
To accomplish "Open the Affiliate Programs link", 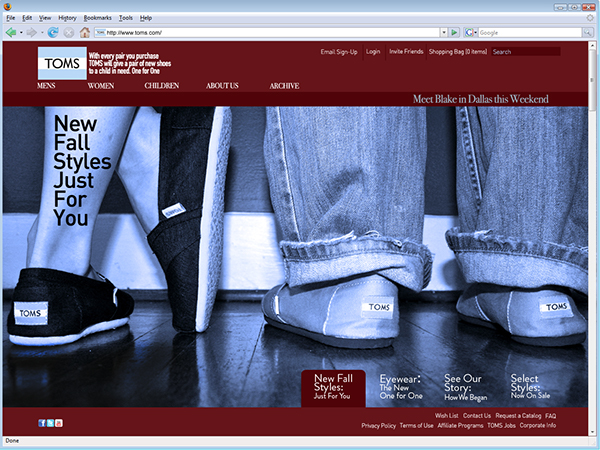I will 460,426.
